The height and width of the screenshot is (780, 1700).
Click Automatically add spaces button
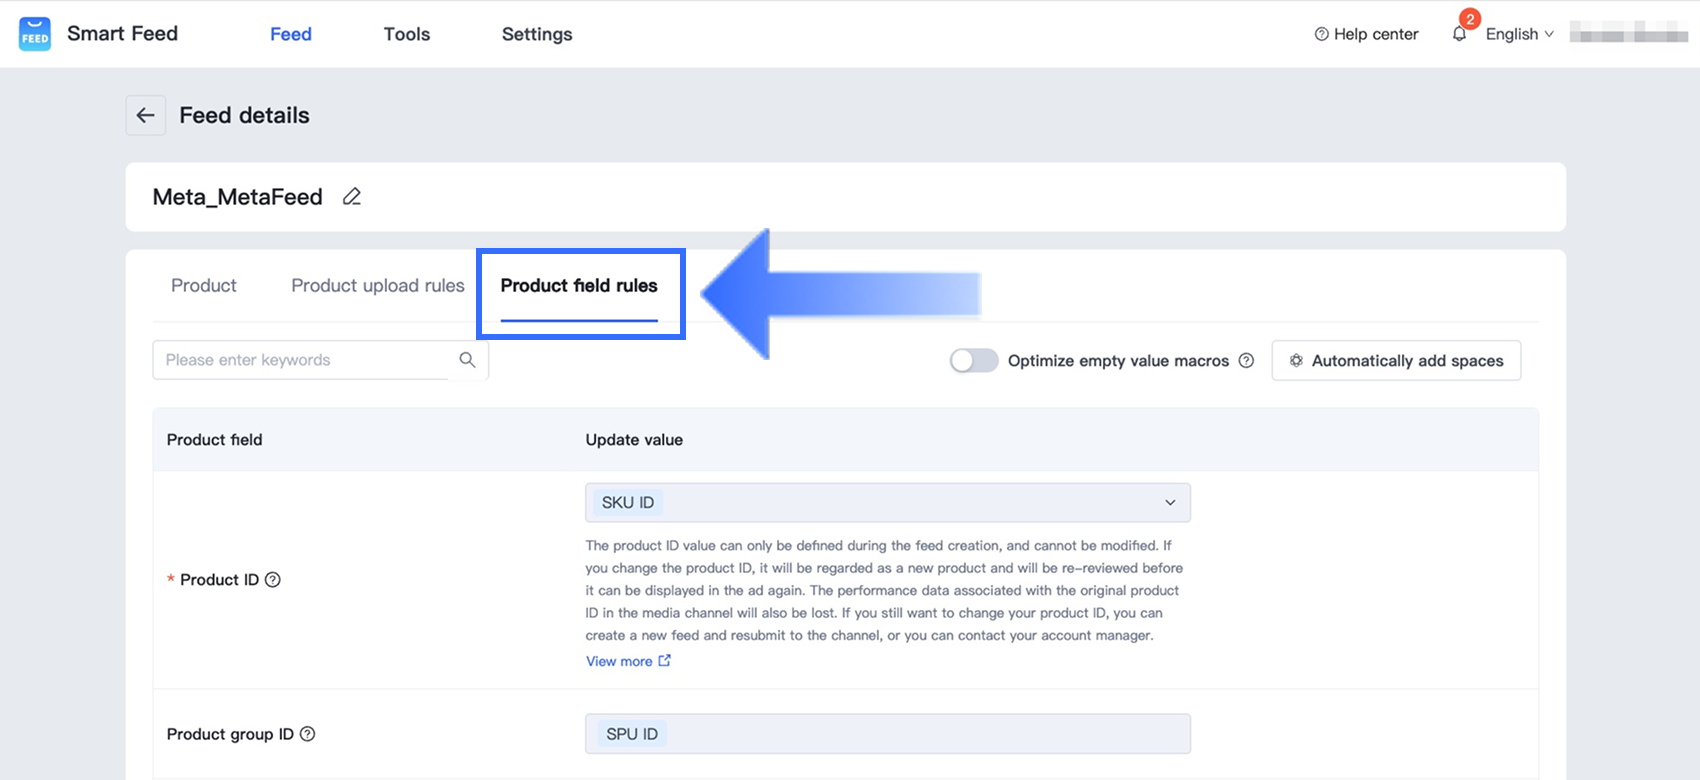1396,361
